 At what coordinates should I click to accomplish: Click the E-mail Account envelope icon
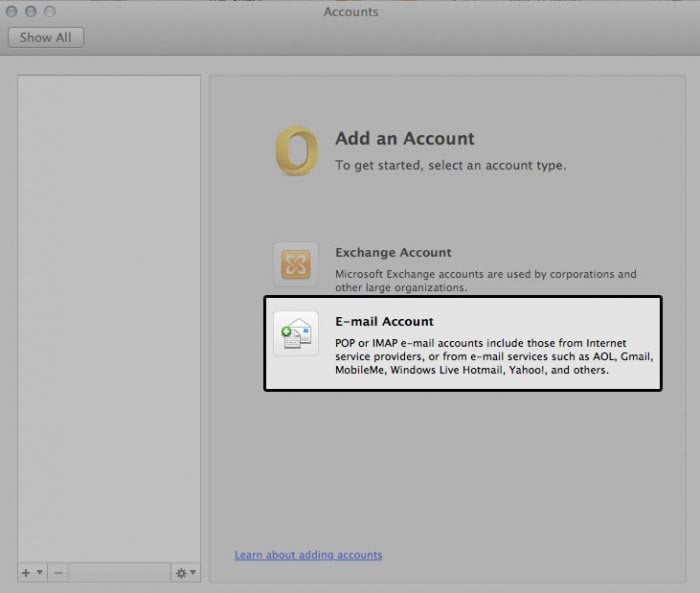click(x=296, y=334)
